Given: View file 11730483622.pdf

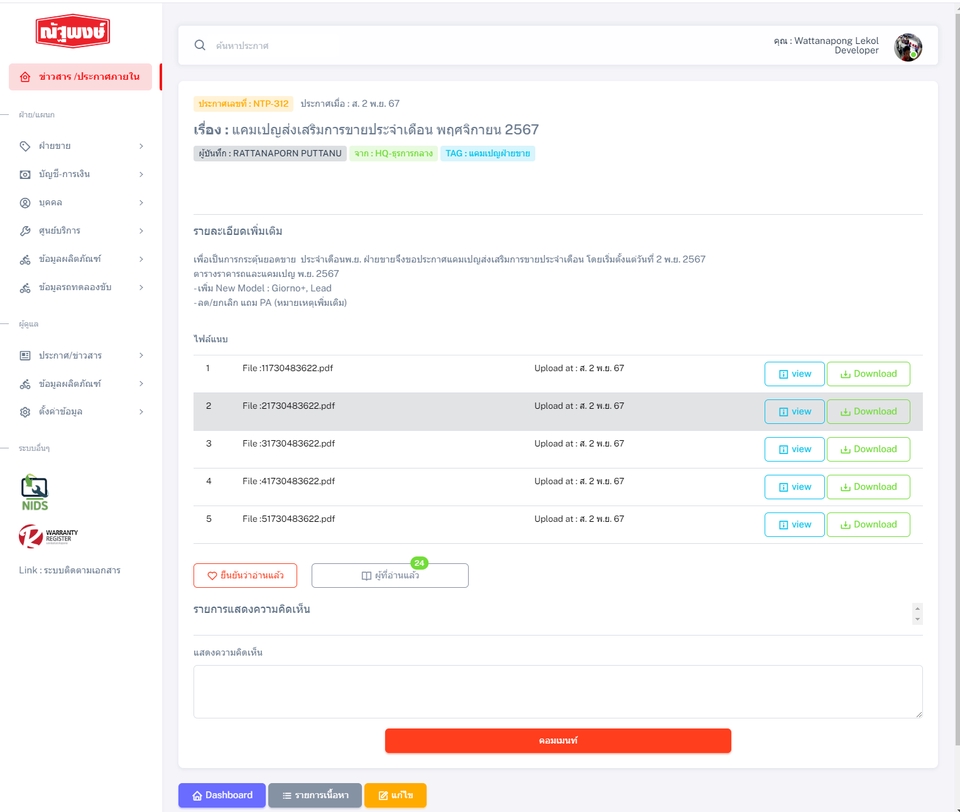Looking at the screenshot, I should click(794, 374).
